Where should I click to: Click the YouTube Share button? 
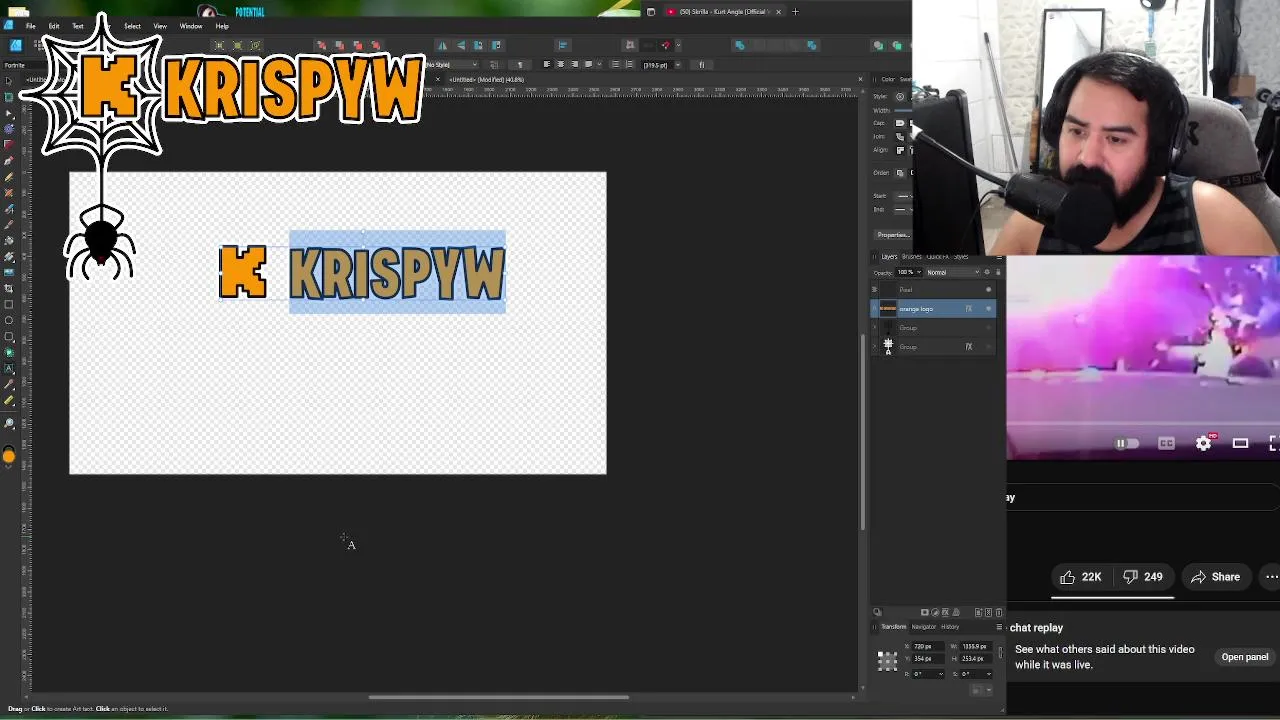pos(1216,577)
